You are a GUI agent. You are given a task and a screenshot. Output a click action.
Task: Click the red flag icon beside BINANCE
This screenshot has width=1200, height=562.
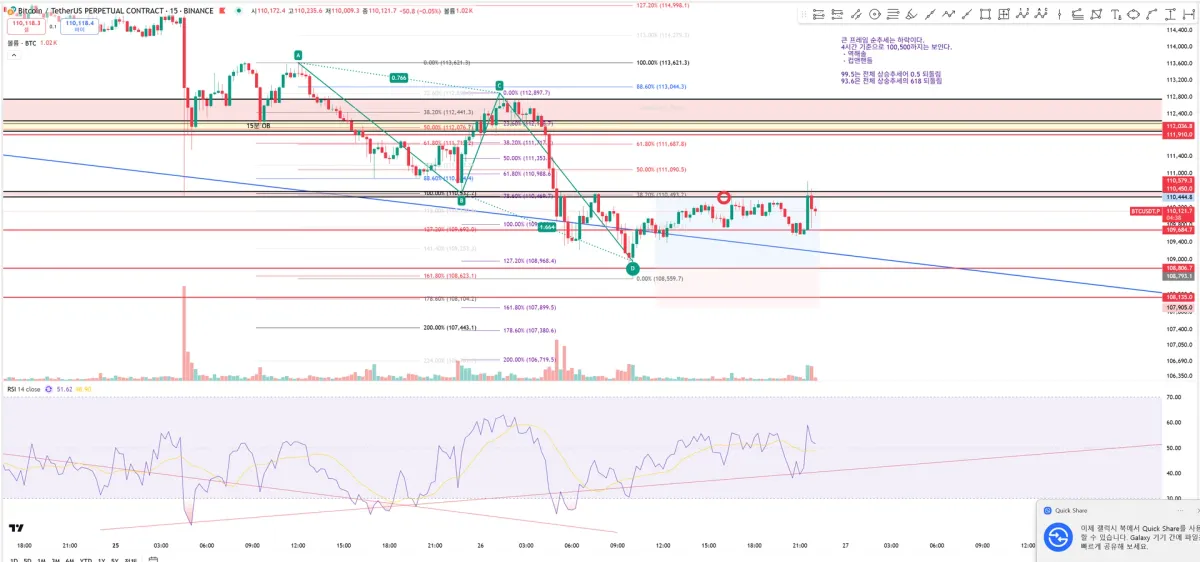[222, 11]
